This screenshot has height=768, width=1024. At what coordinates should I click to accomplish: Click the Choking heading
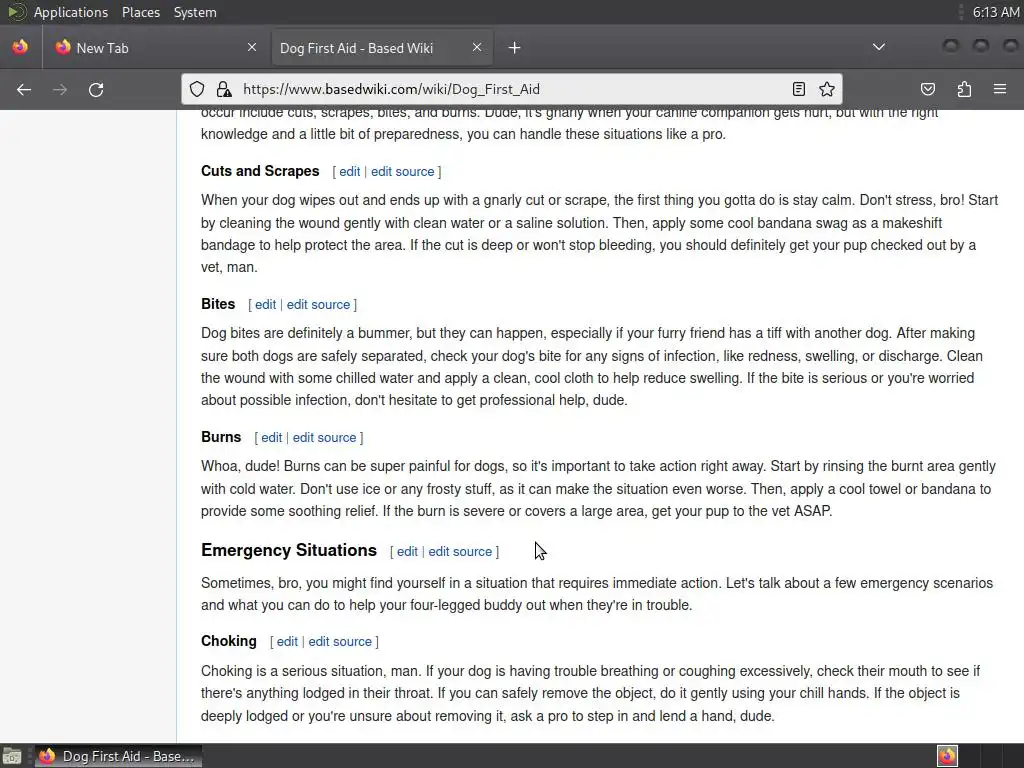click(229, 641)
